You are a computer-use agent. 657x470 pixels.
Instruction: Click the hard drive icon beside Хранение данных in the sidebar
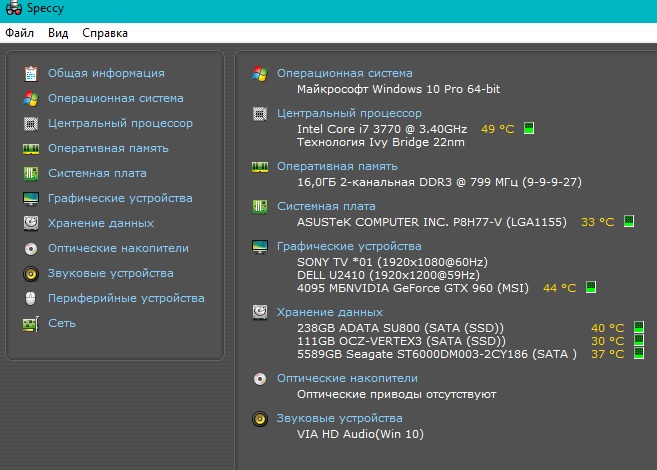[x=31, y=223]
